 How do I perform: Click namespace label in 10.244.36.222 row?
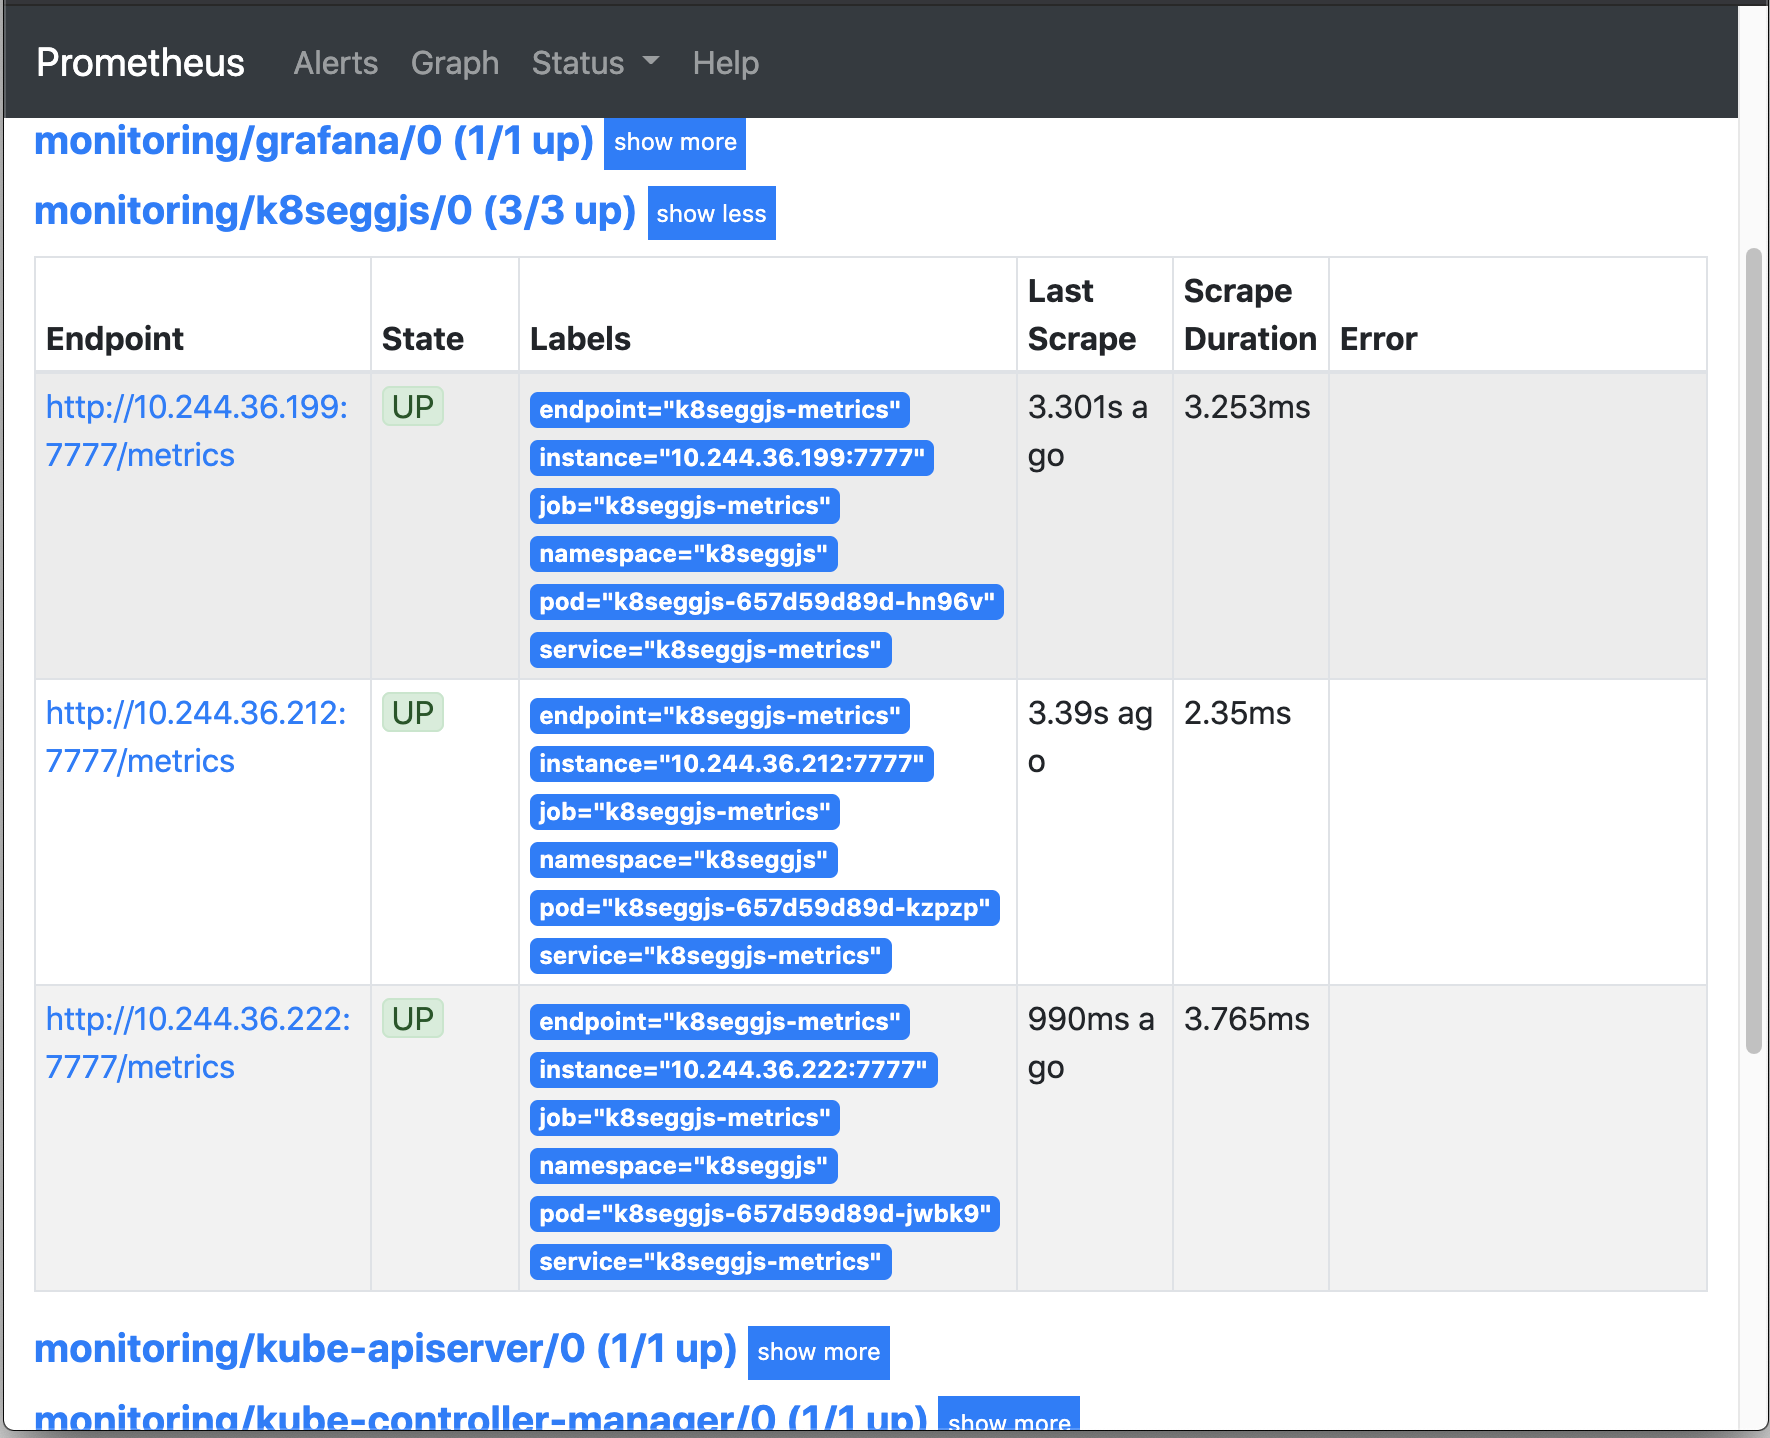(684, 1166)
